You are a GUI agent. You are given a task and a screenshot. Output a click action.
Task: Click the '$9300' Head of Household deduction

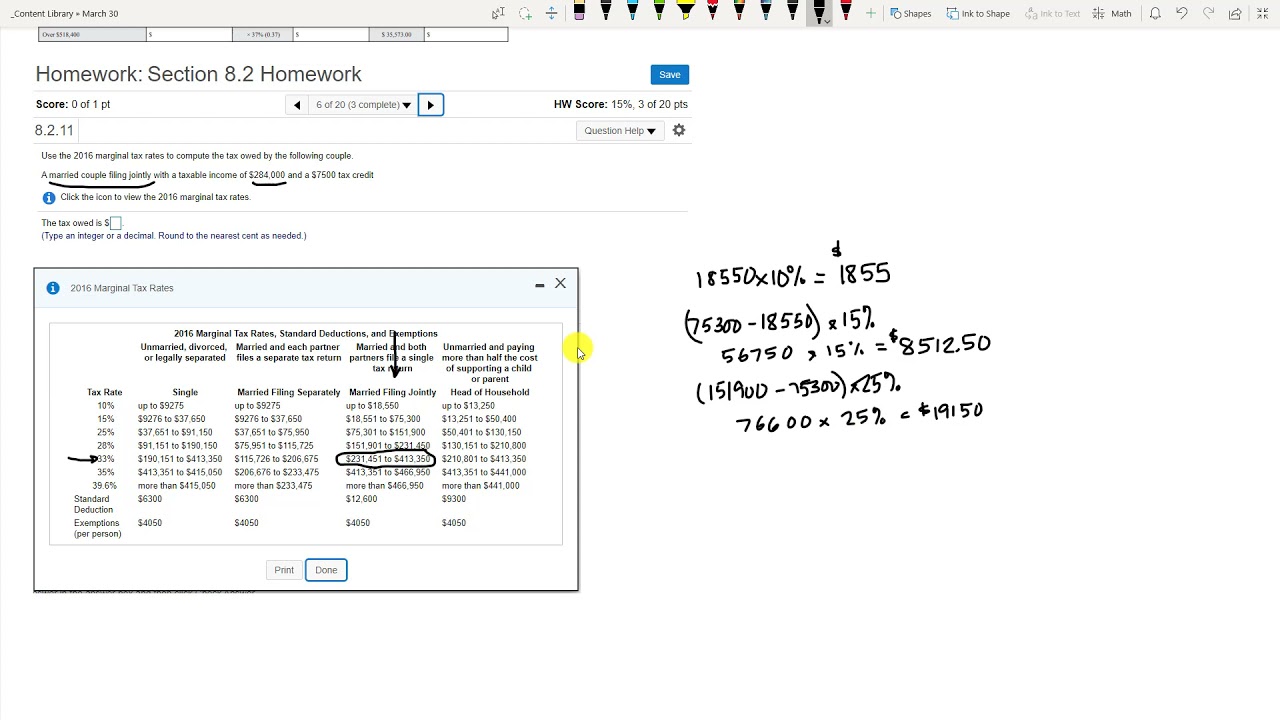click(454, 499)
